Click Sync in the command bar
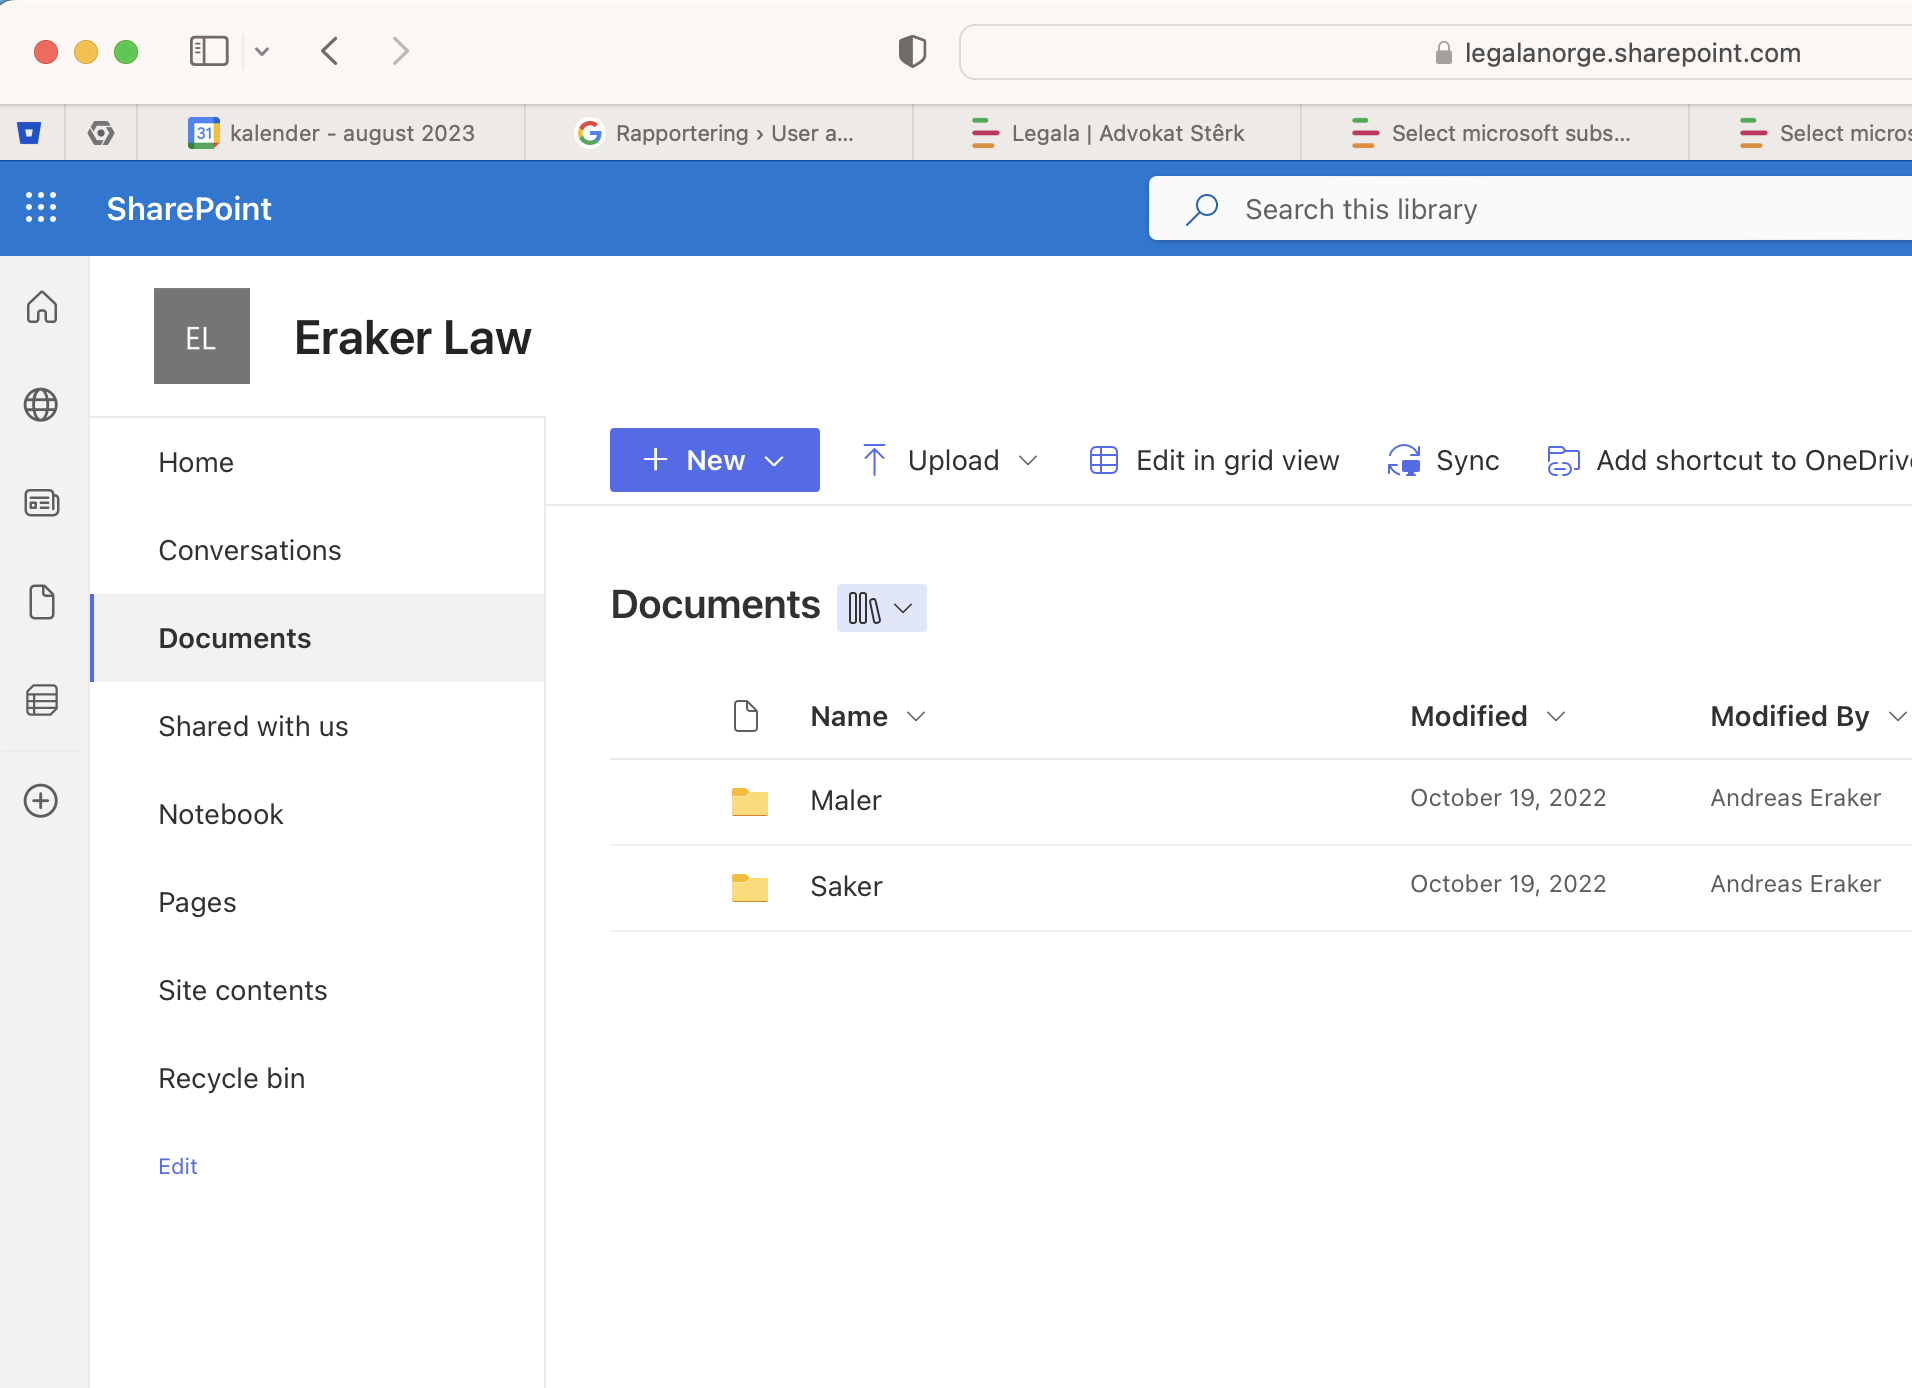1912x1388 pixels. pos(1443,460)
